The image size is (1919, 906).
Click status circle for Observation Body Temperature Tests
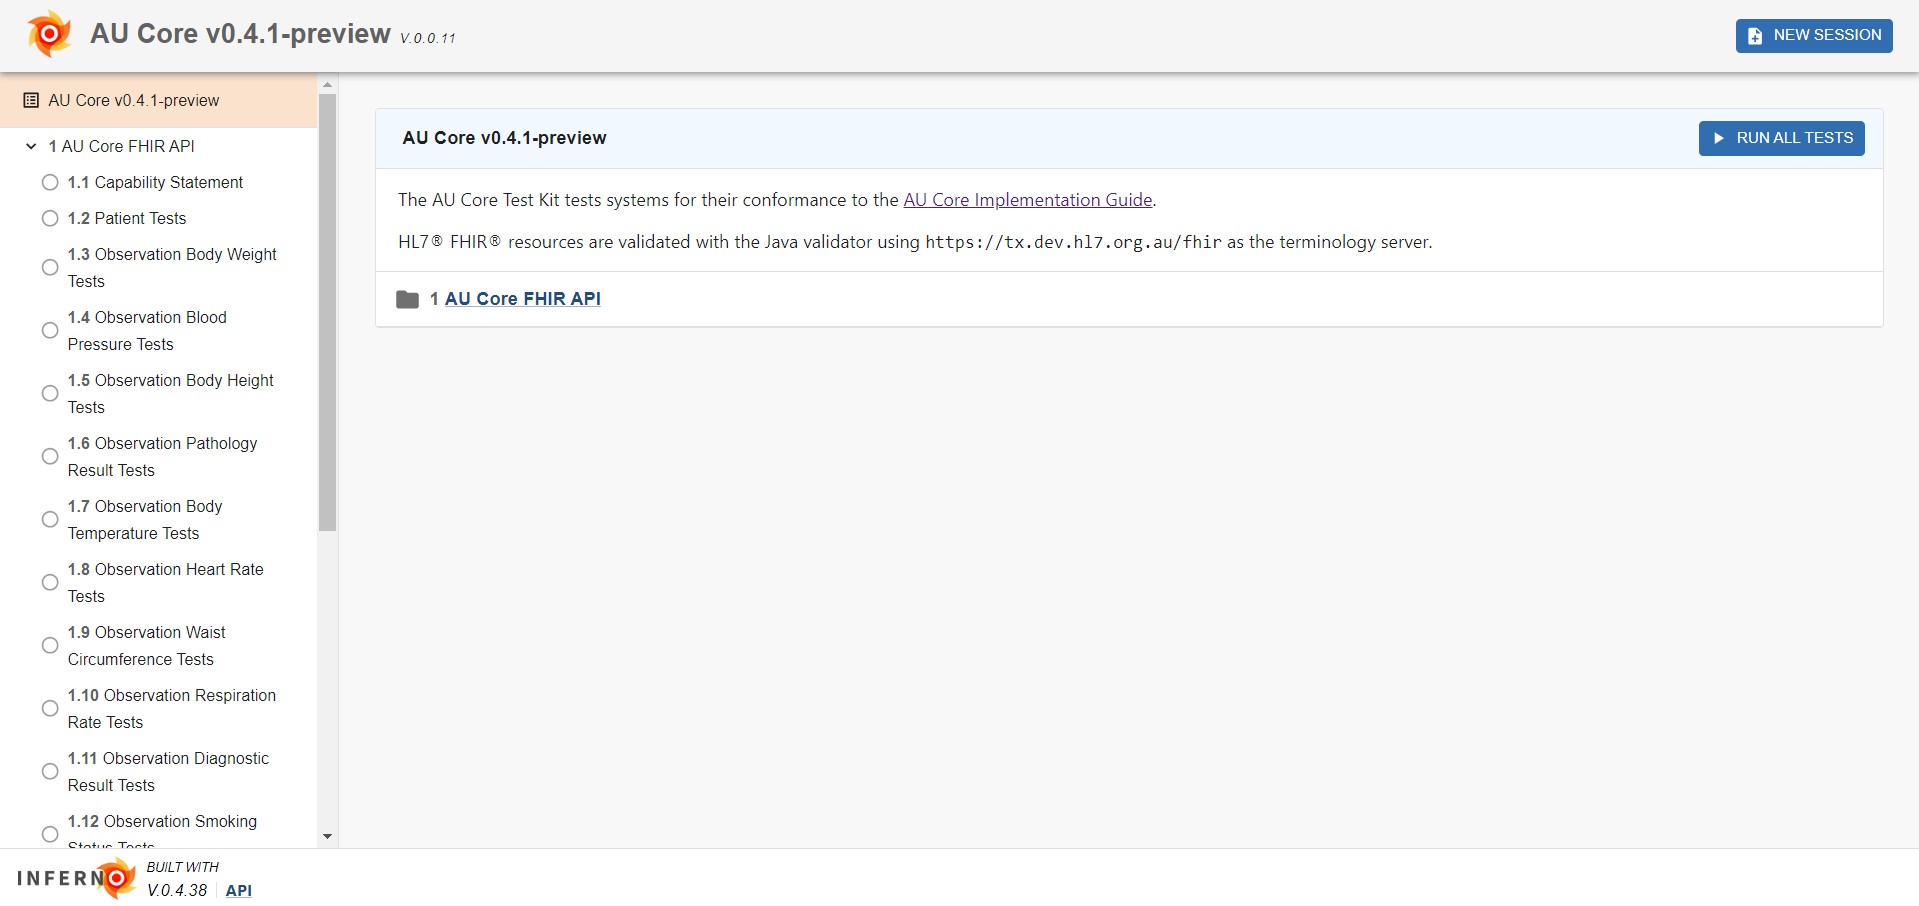(x=50, y=519)
